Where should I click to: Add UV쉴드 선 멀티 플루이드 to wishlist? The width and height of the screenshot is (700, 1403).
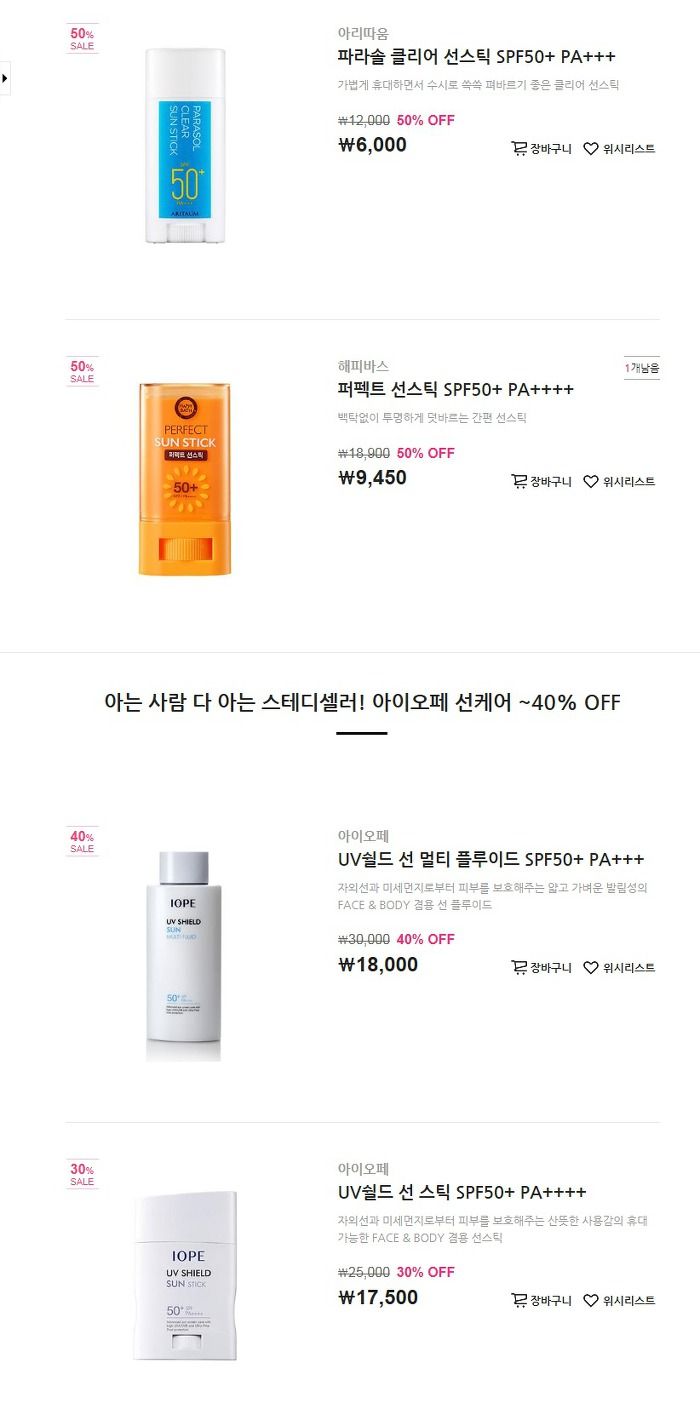pos(619,968)
